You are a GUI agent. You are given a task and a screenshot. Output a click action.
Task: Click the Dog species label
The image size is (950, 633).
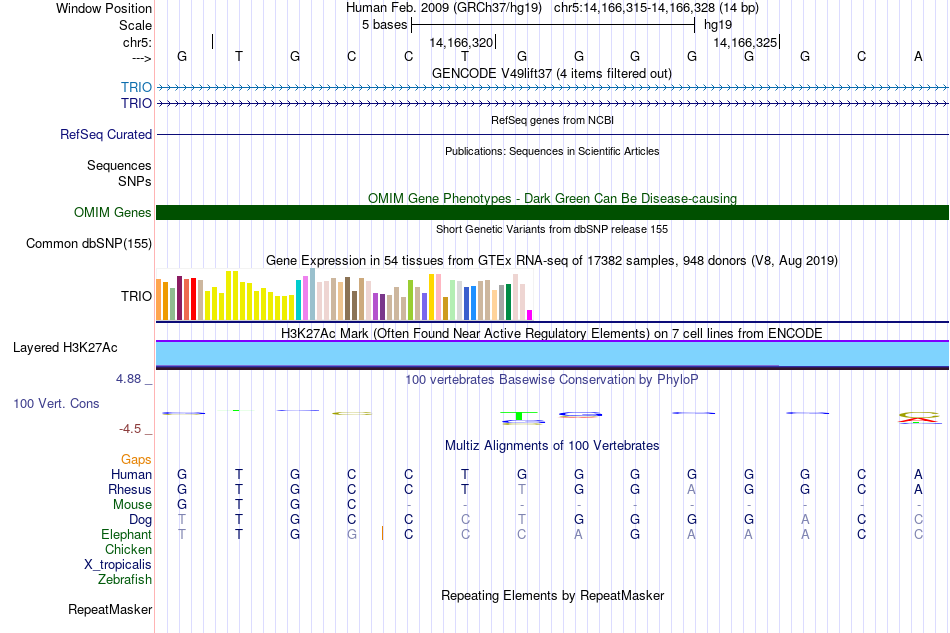coord(141,520)
